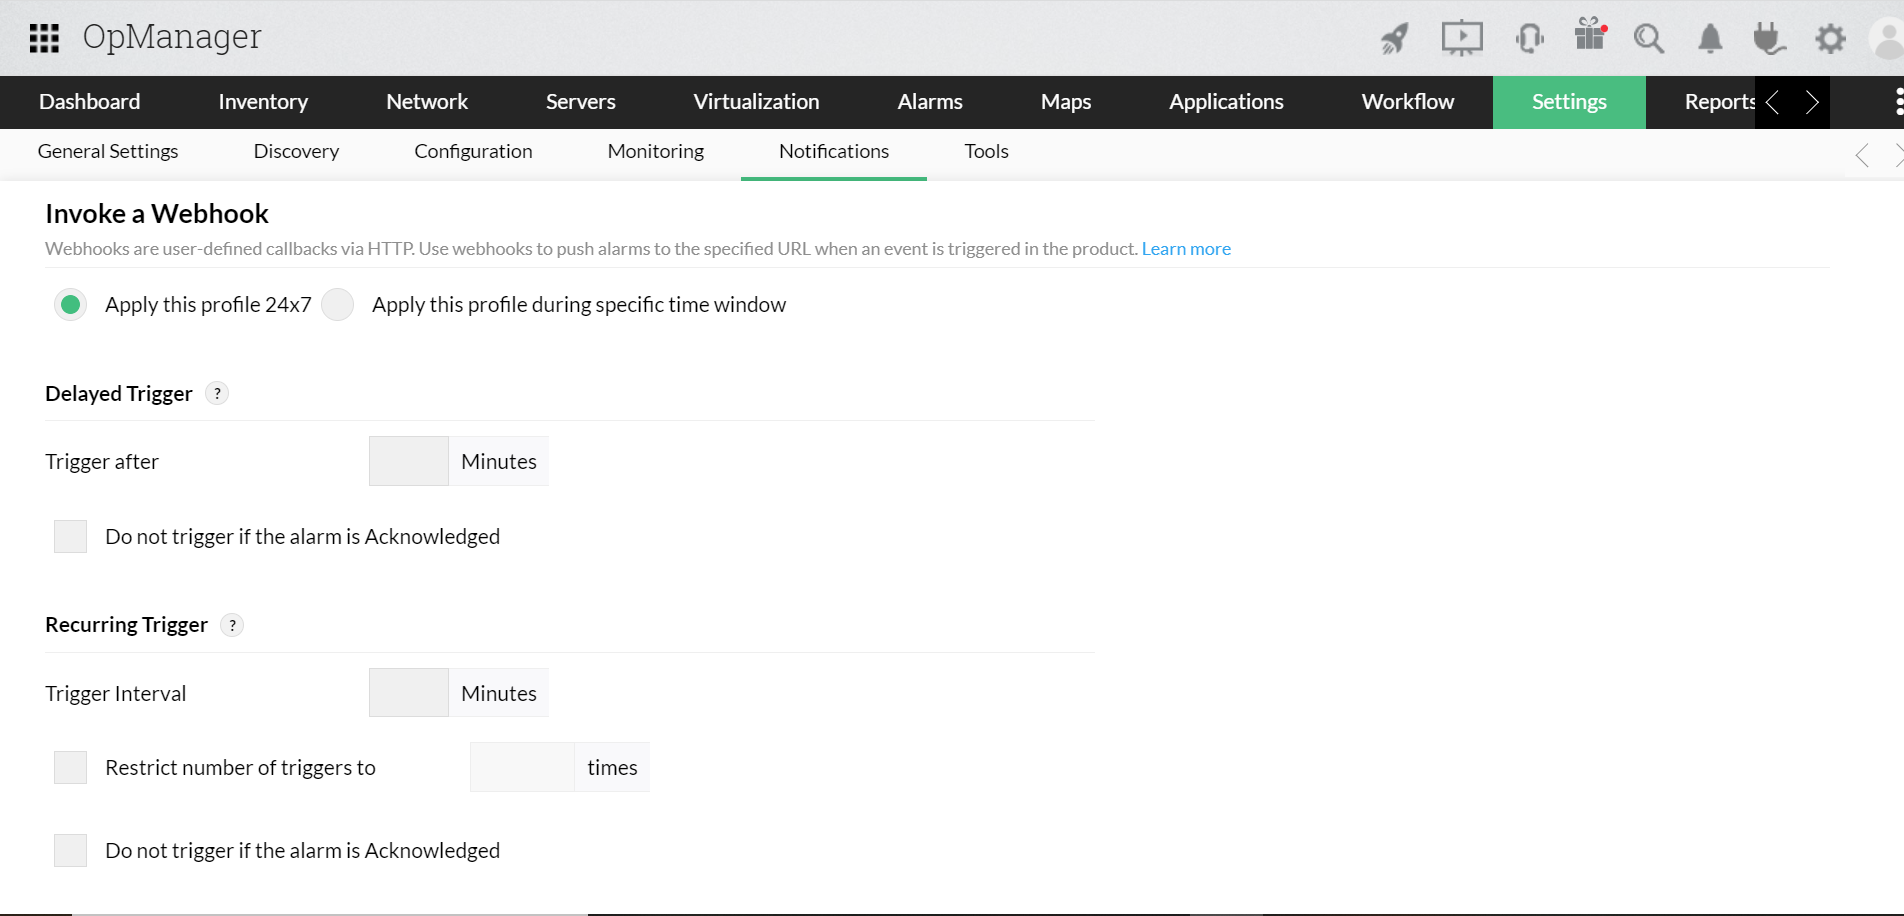Click the rocket quick-start icon in the header
This screenshot has width=1904, height=916.
[x=1394, y=38]
